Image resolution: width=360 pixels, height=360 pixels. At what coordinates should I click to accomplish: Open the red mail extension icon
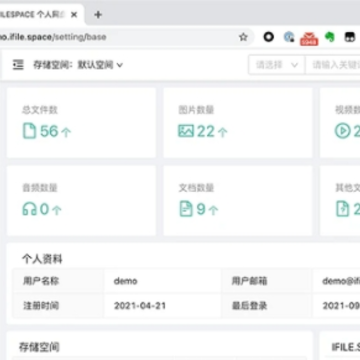coord(309,38)
